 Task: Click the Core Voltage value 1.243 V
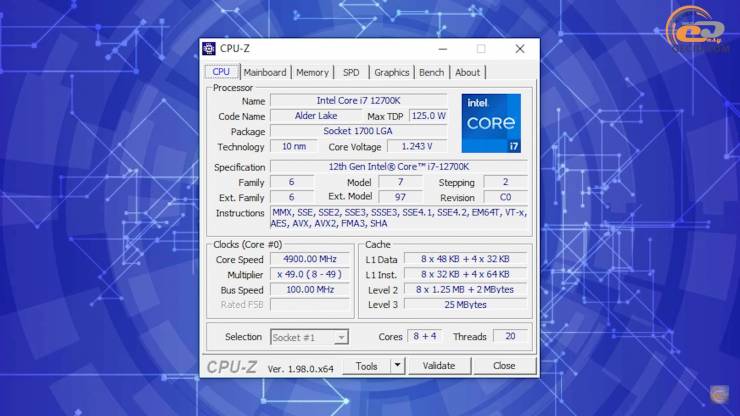tap(417, 146)
